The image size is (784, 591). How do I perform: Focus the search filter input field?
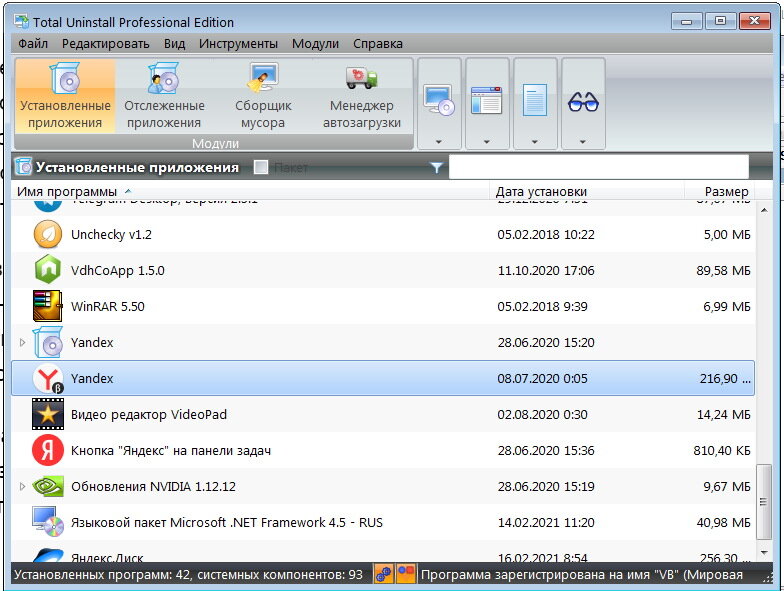(598, 166)
